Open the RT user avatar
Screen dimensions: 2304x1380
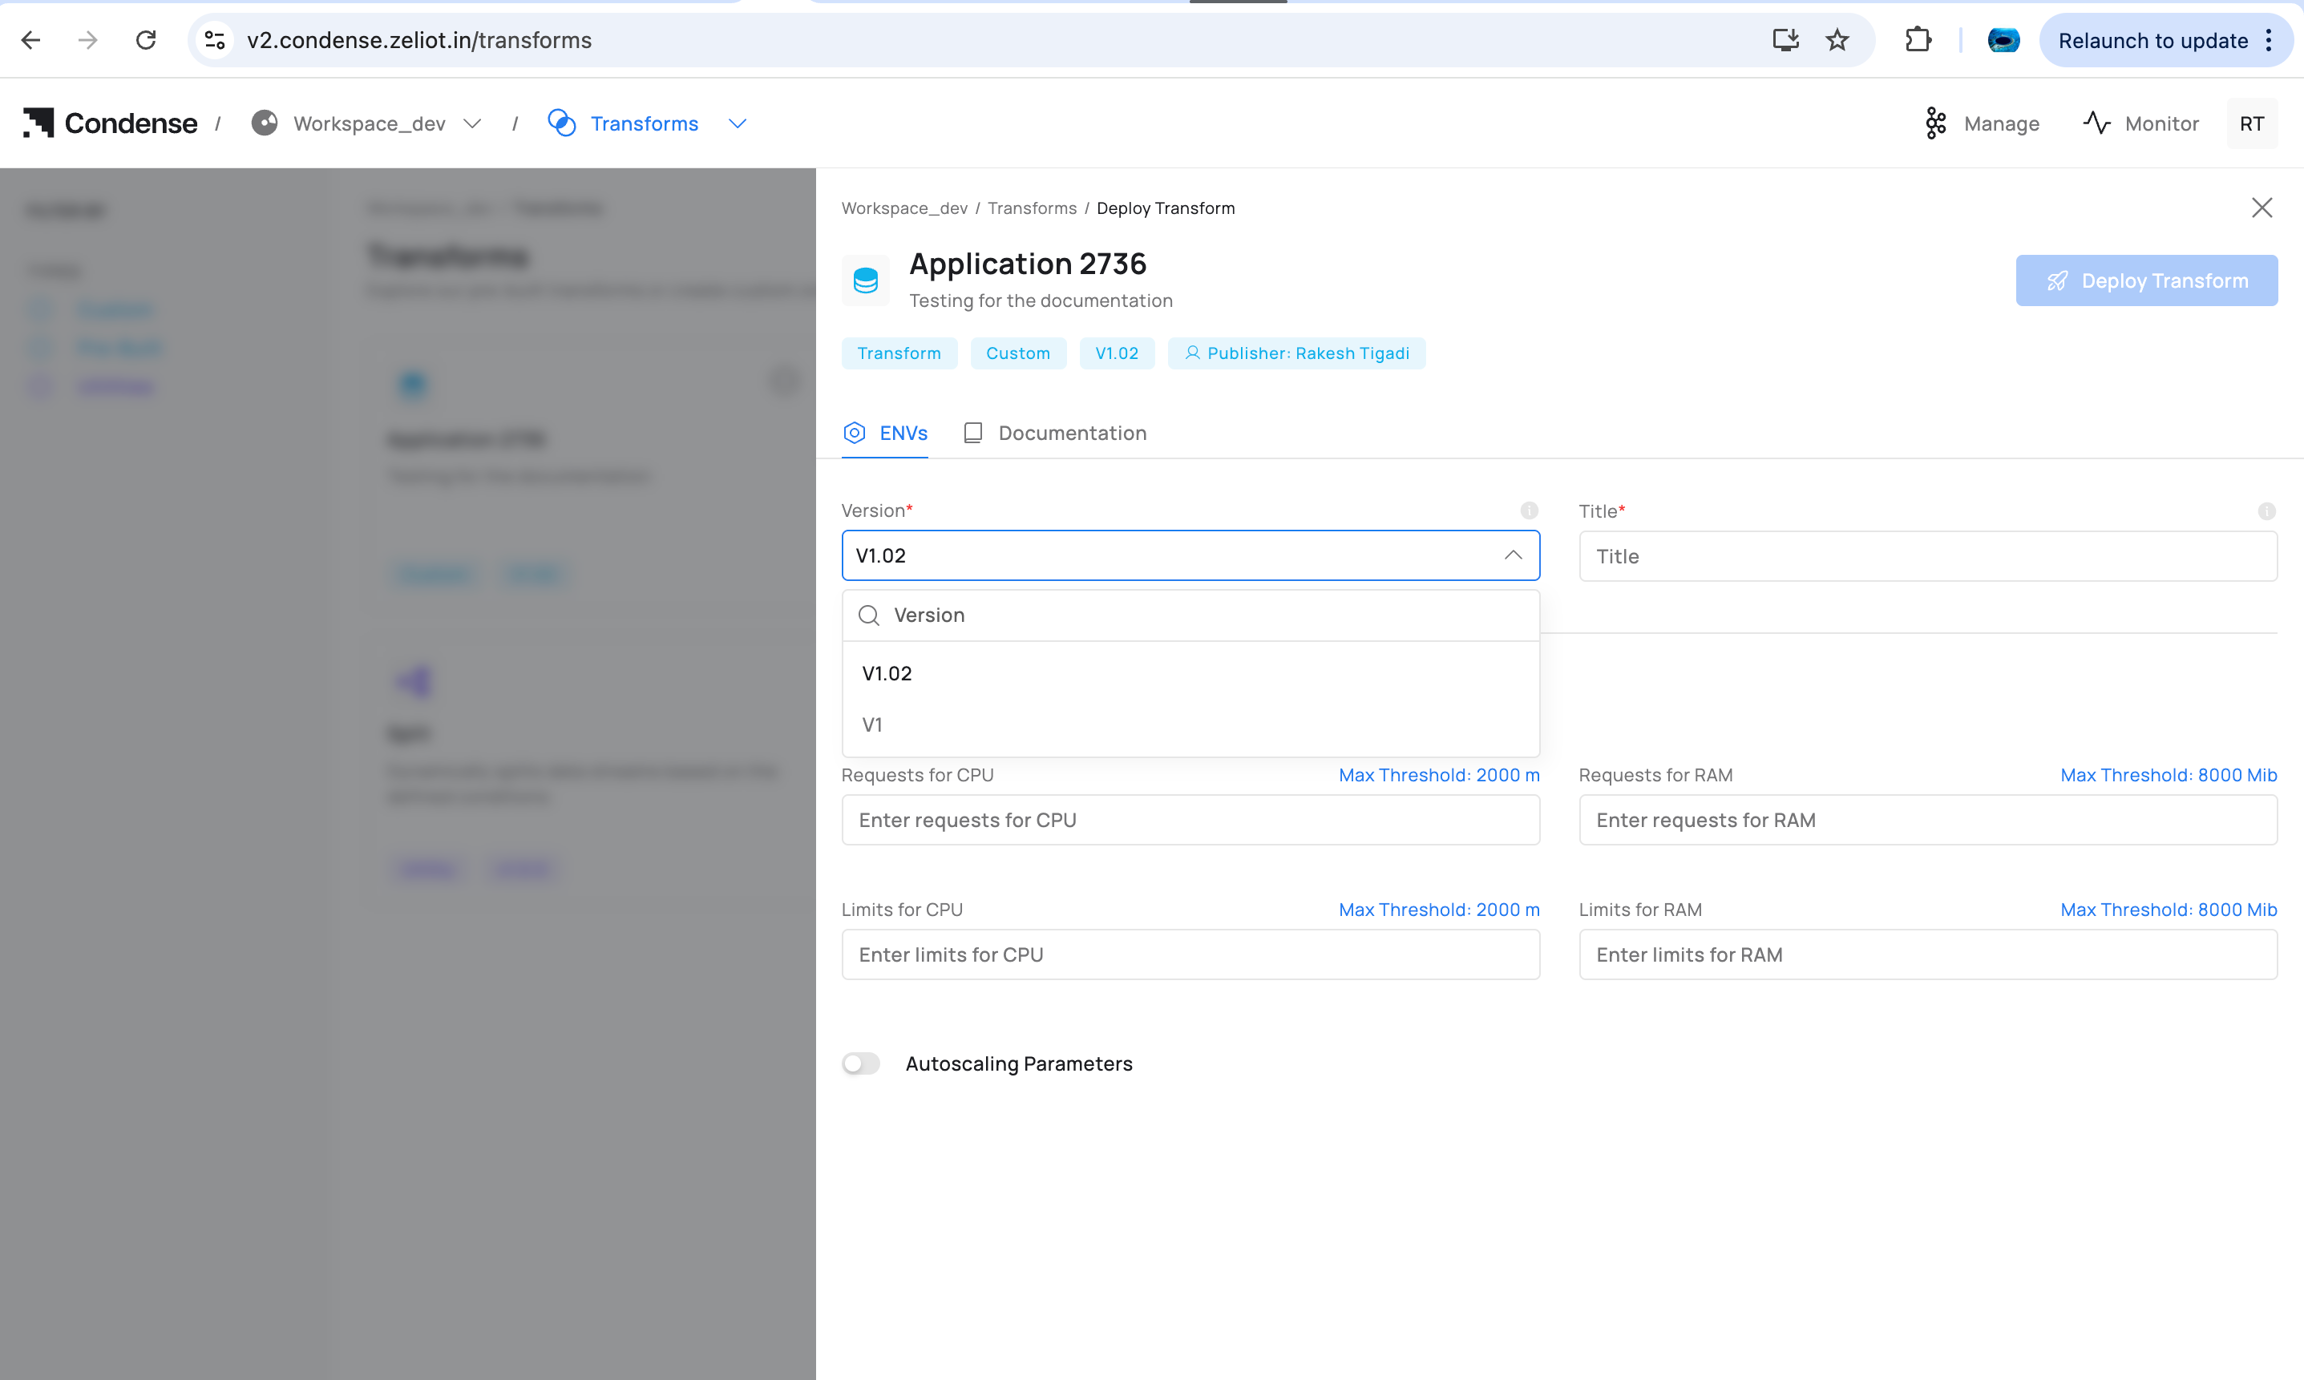point(2251,123)
